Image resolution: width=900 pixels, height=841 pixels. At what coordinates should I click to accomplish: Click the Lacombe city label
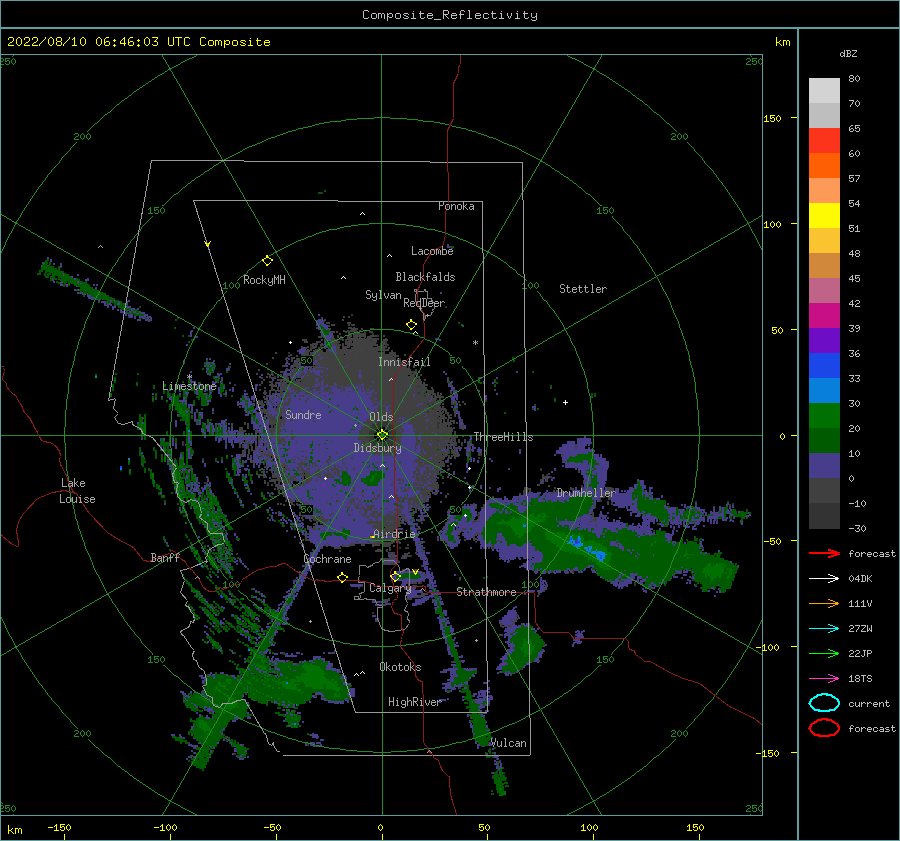click(x=432, y=251)
